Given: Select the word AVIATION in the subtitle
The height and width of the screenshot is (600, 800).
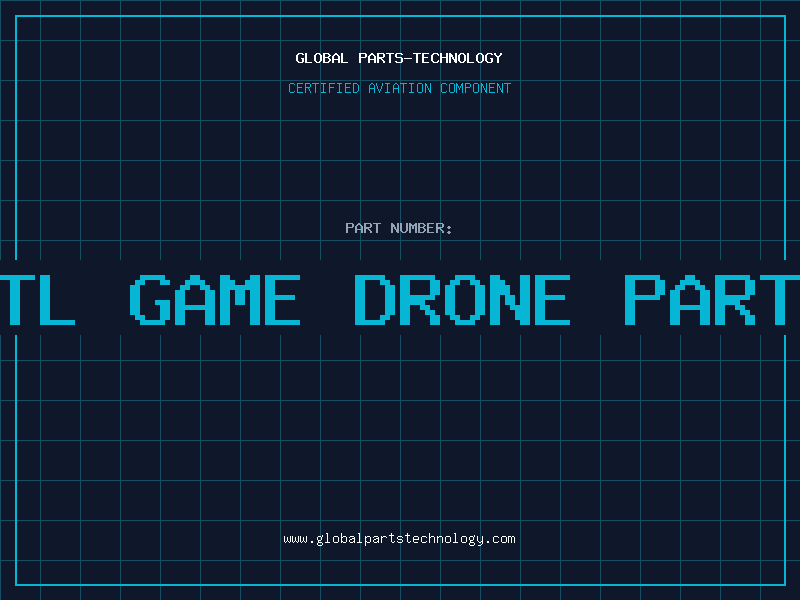Looking at the screenshot, I should point(399,88).
